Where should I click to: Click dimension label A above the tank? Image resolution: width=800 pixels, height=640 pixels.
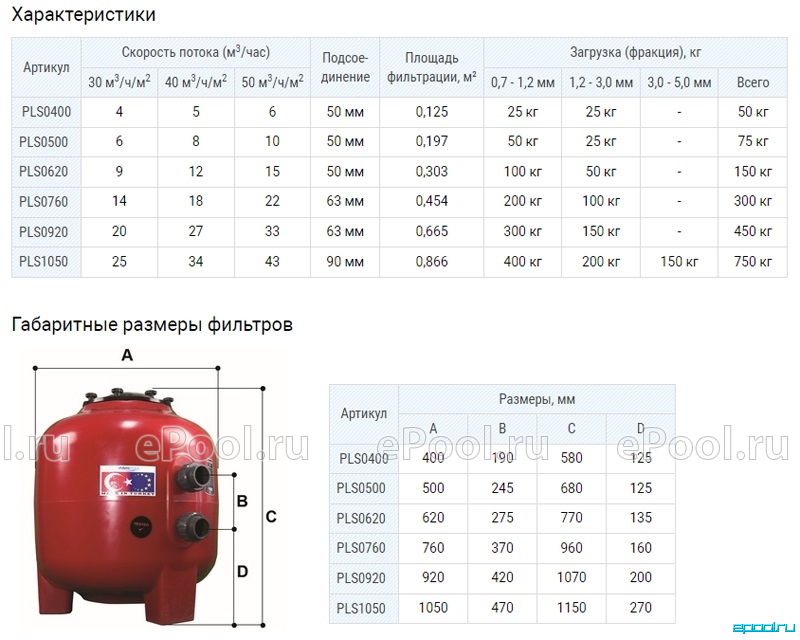pos(127,355)
